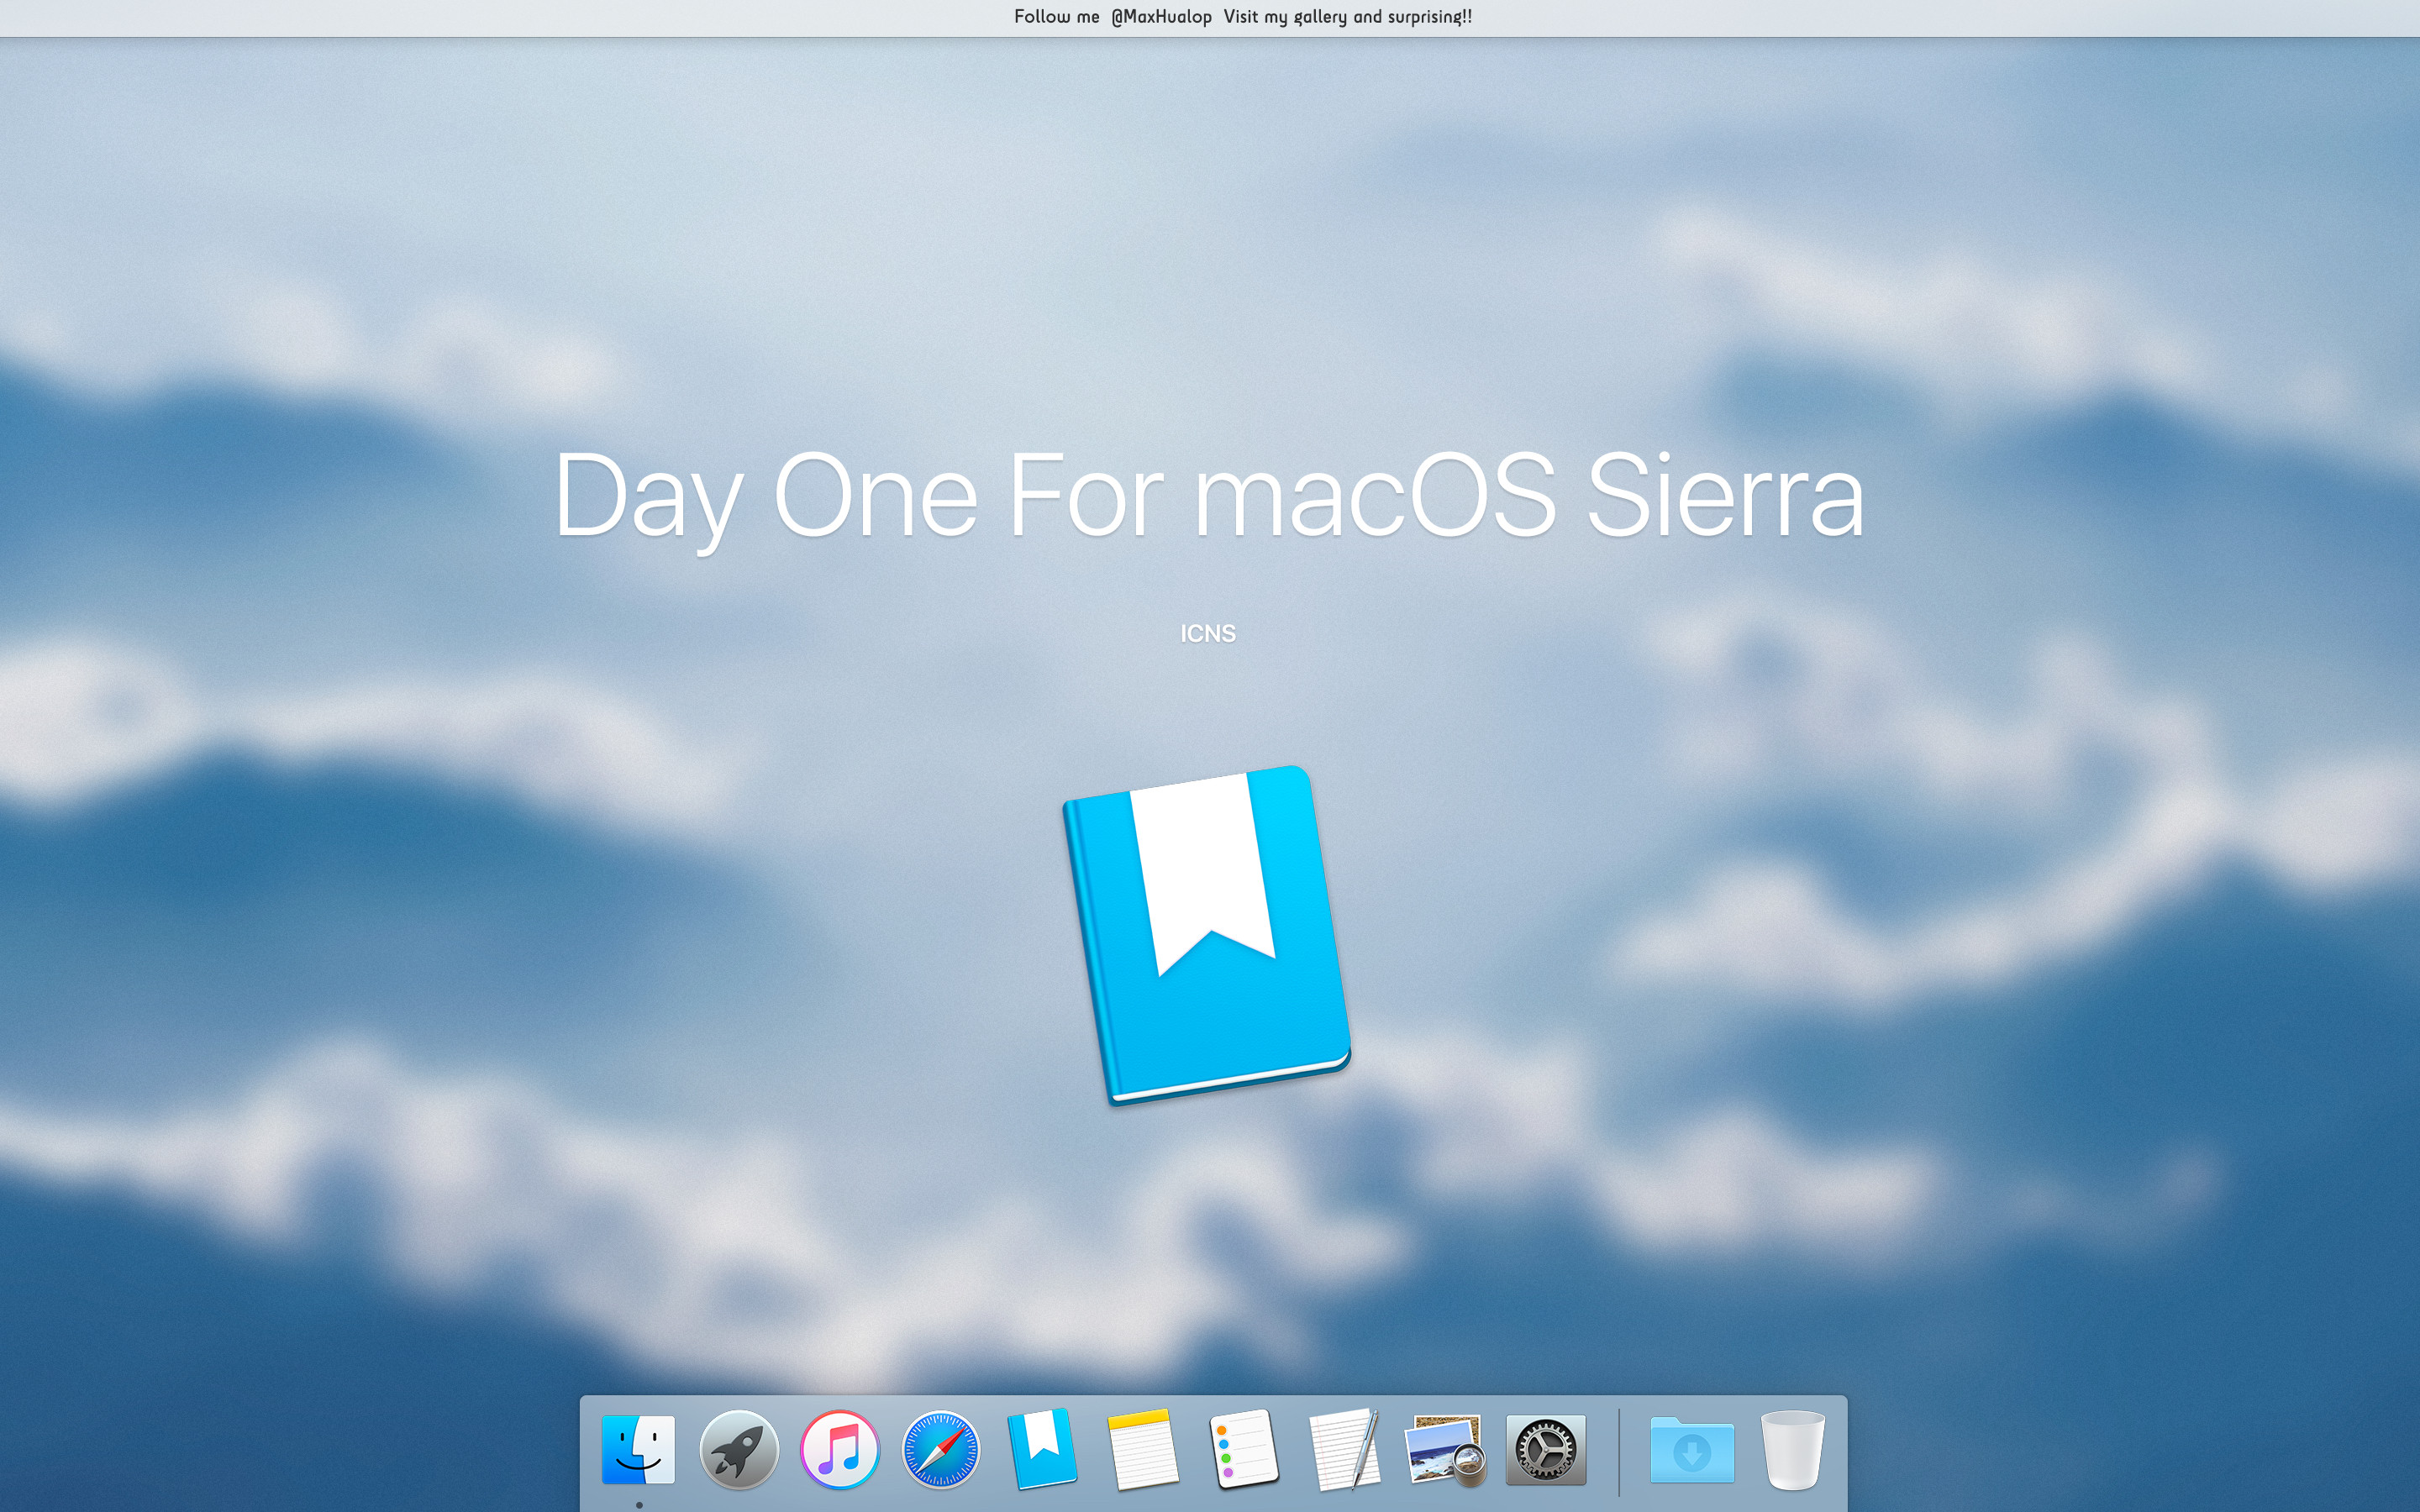
Task: Click the @MaxHualop handle in top banner
Action: (x=1161, y=17)
